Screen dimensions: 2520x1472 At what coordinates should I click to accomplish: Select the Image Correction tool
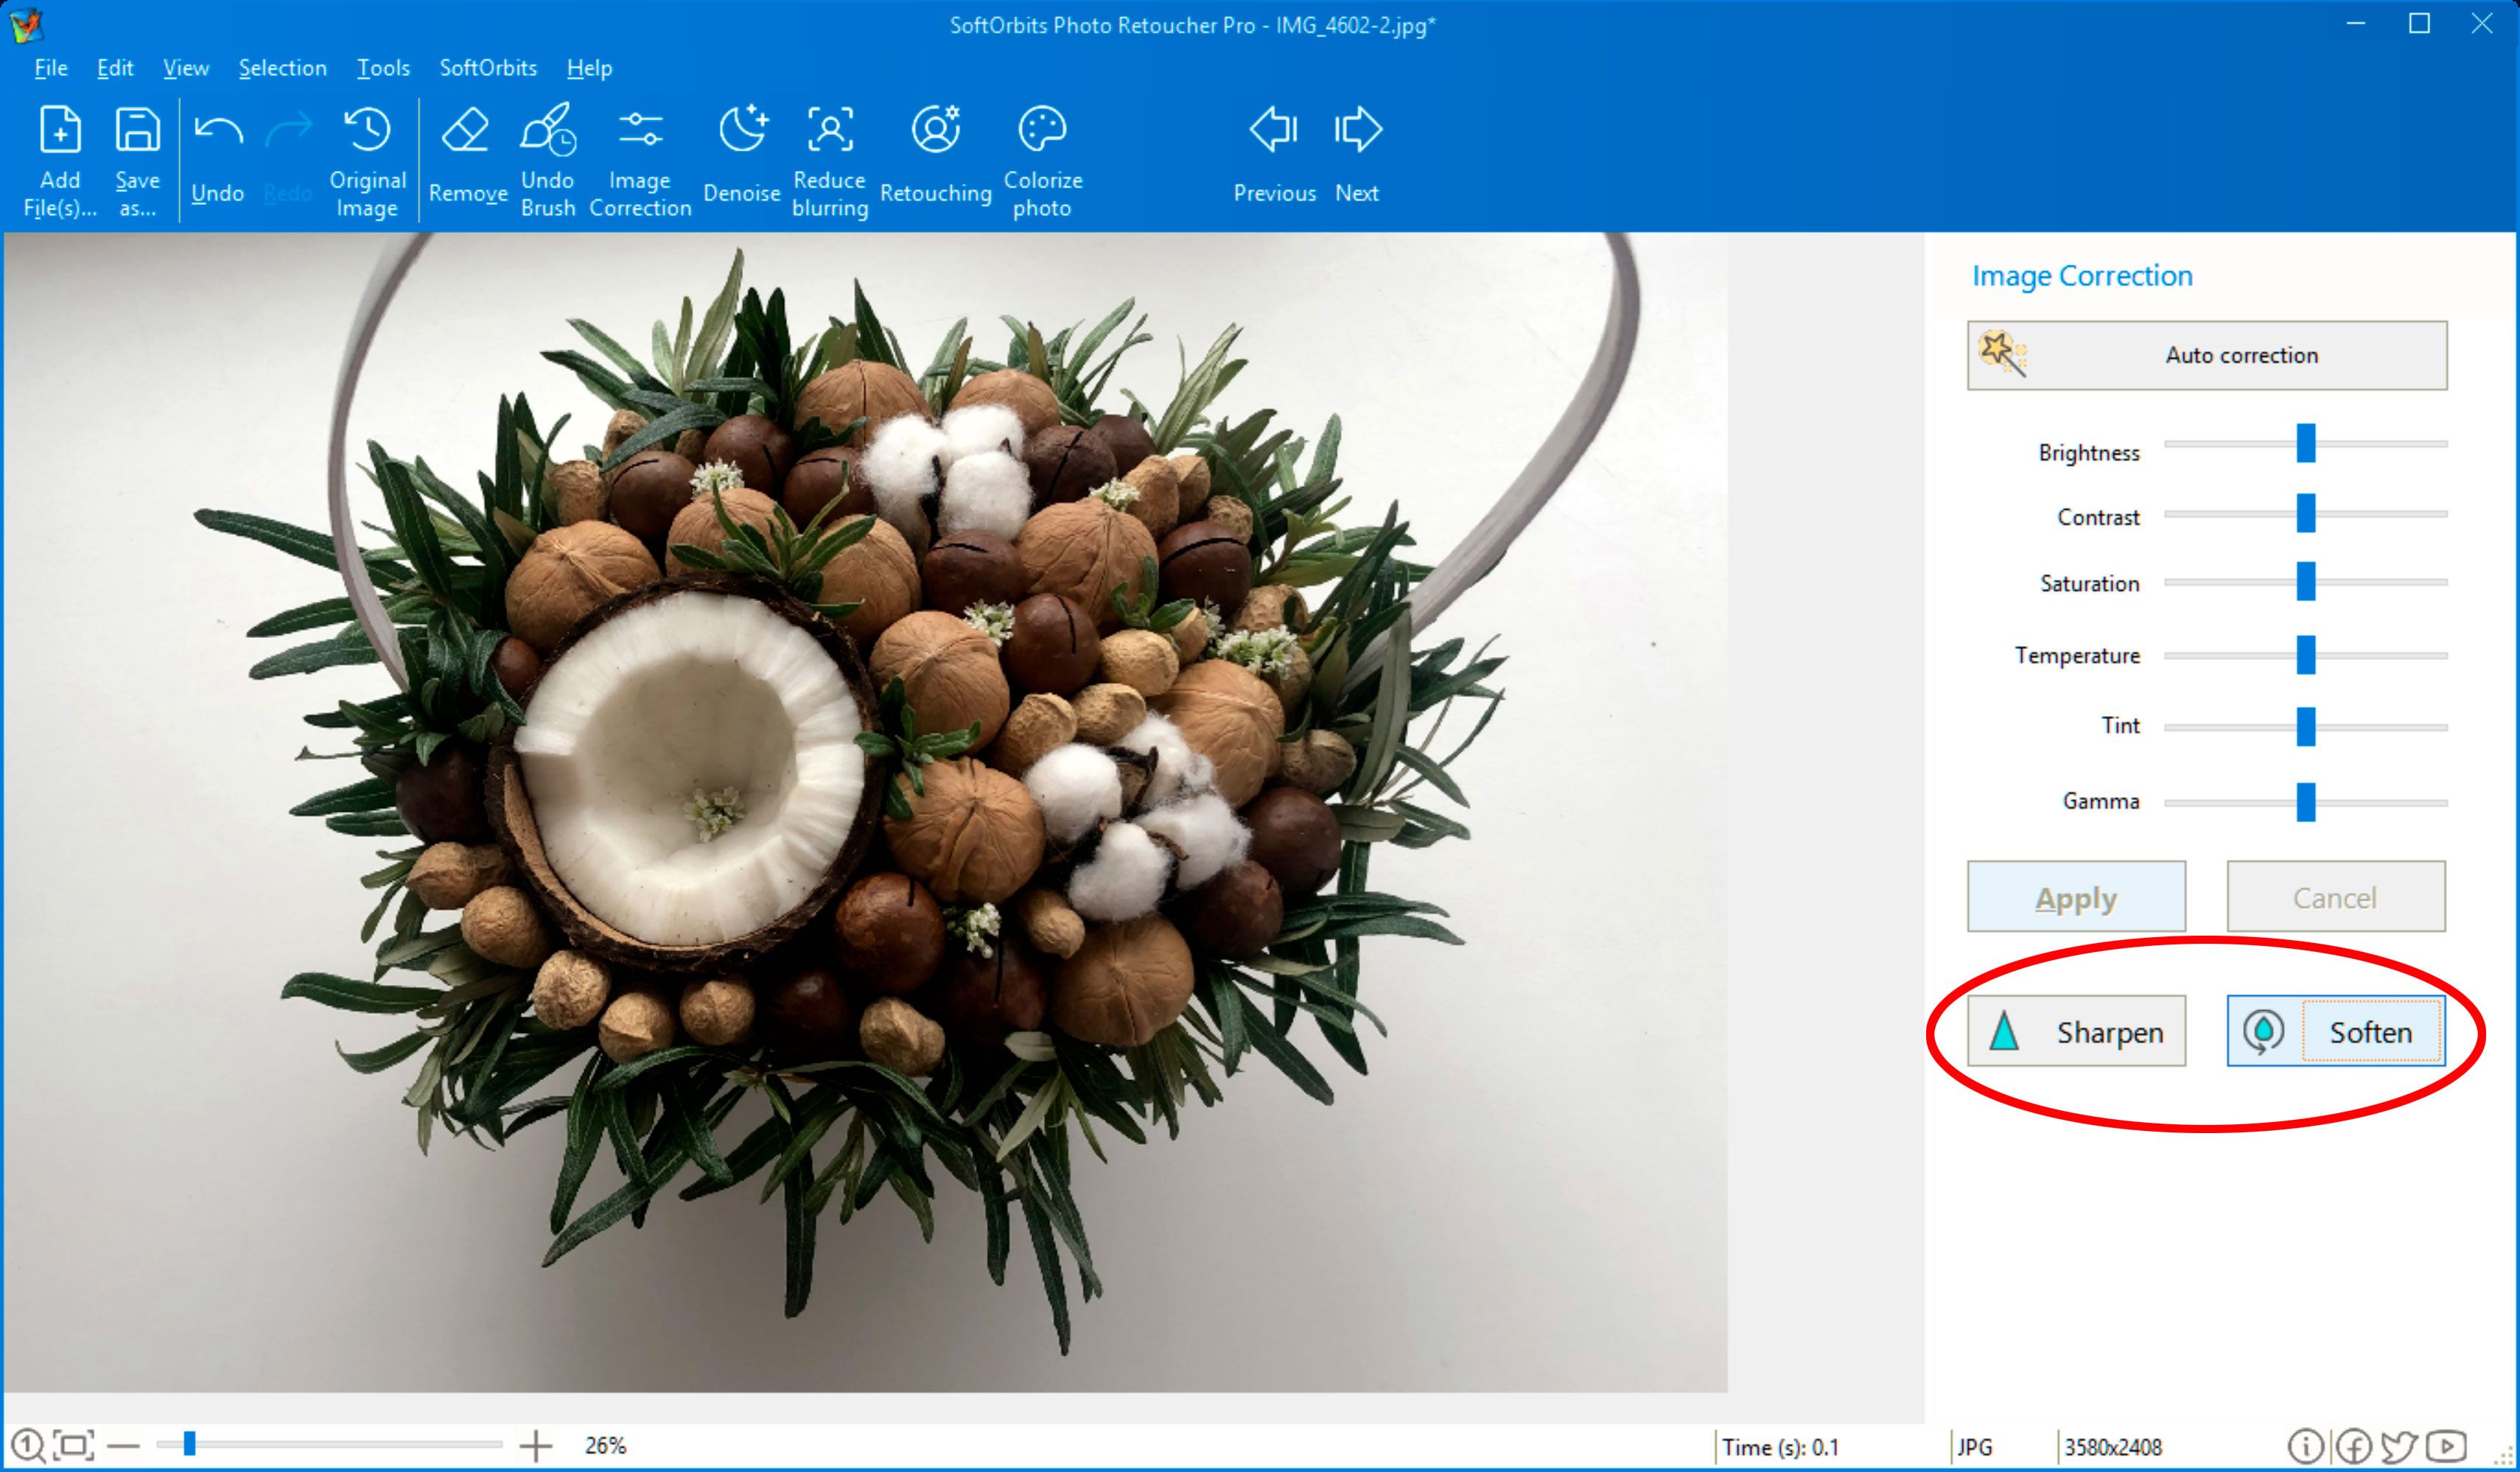pyautogui.click(x=641, y=156)
